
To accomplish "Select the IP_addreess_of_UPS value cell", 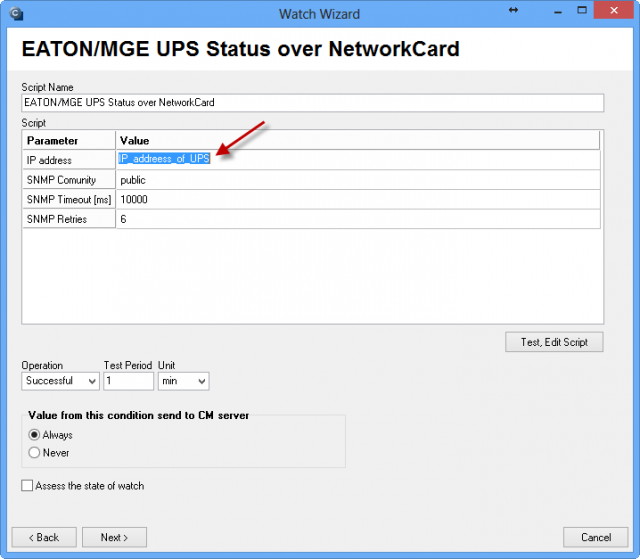I will (358, 159).
